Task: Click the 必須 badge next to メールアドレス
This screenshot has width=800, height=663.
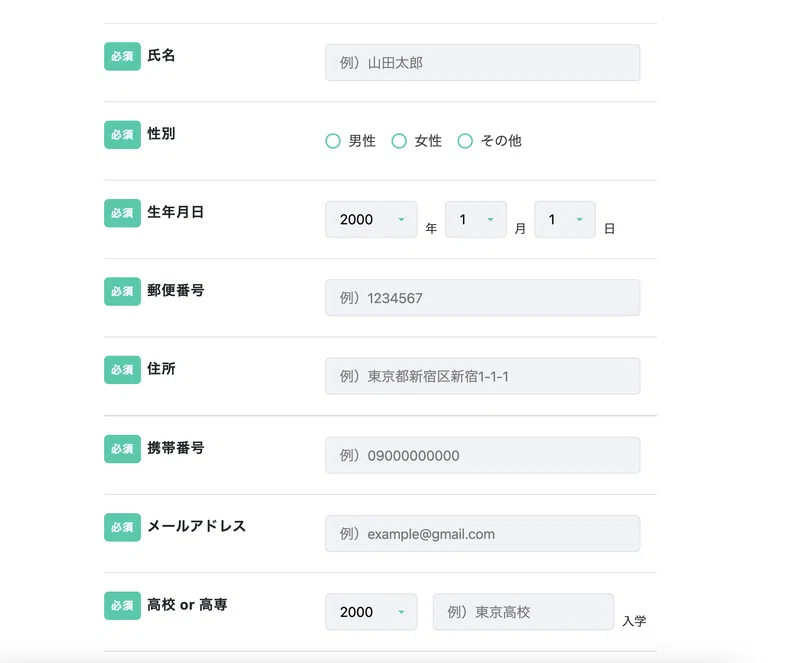Action: pos(122,527)
